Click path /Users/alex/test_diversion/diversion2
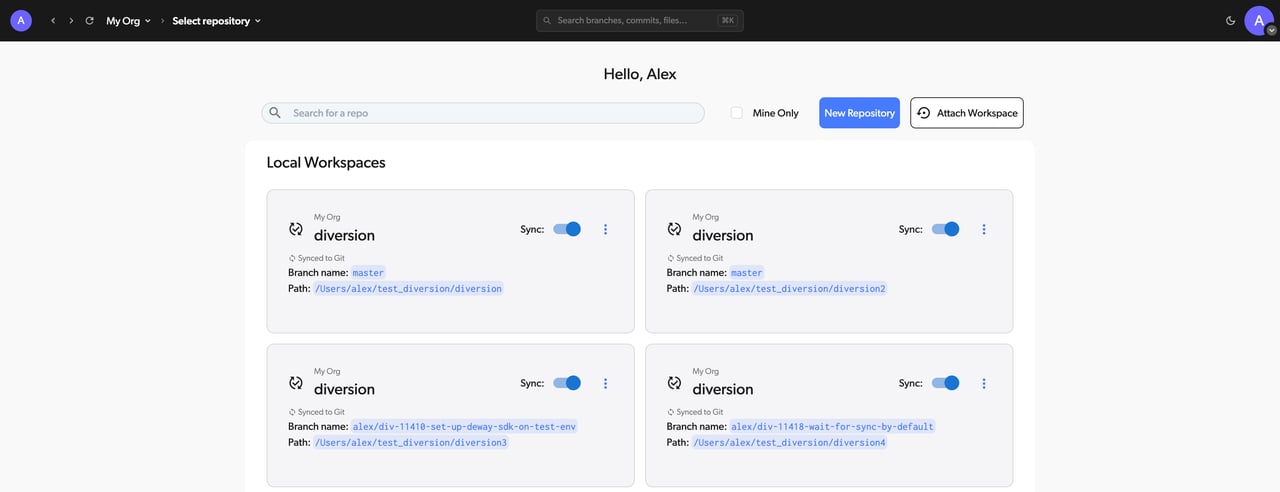 (x=790, y=289)
